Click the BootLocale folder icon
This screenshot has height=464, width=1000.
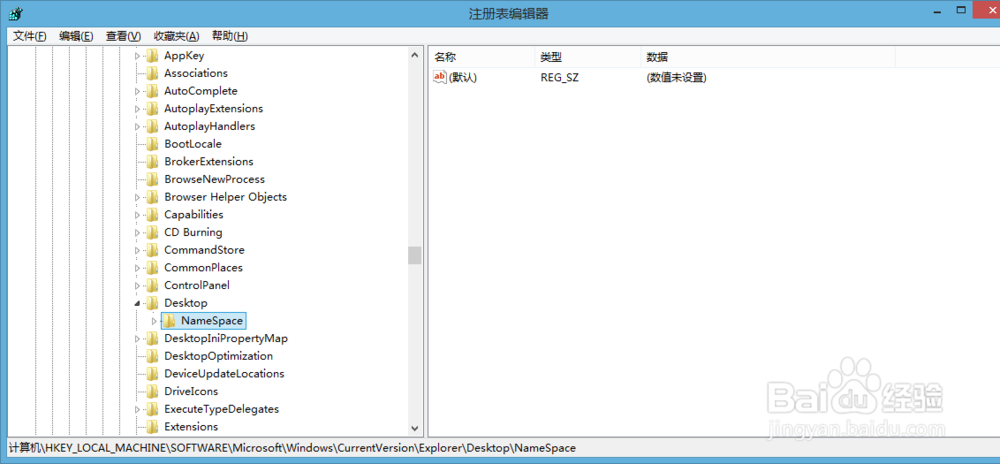pos(152,144)
